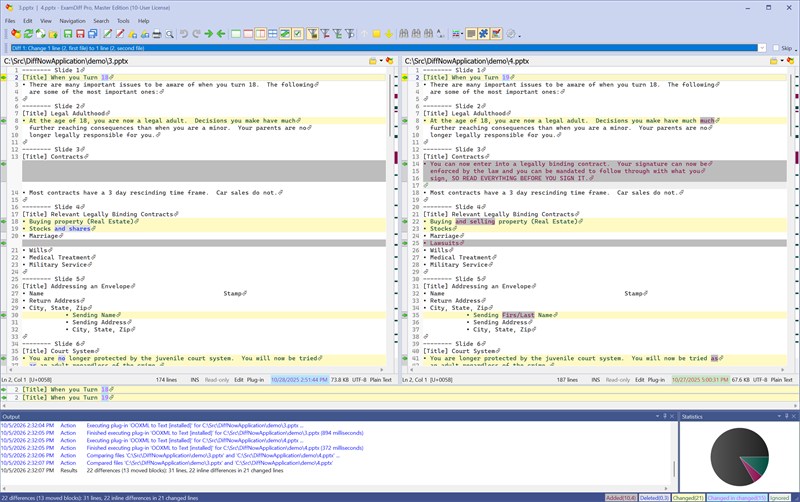Image resolution: width=800 pixels, height=502 pixels.
Task: Toggle the green synchronized scrolling button
Action: (285, 34)
